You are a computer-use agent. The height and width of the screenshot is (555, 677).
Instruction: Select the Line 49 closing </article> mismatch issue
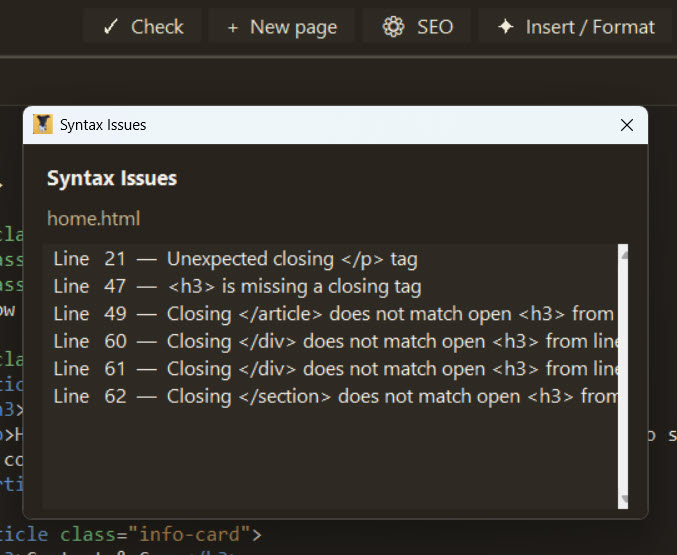[331, 314]
